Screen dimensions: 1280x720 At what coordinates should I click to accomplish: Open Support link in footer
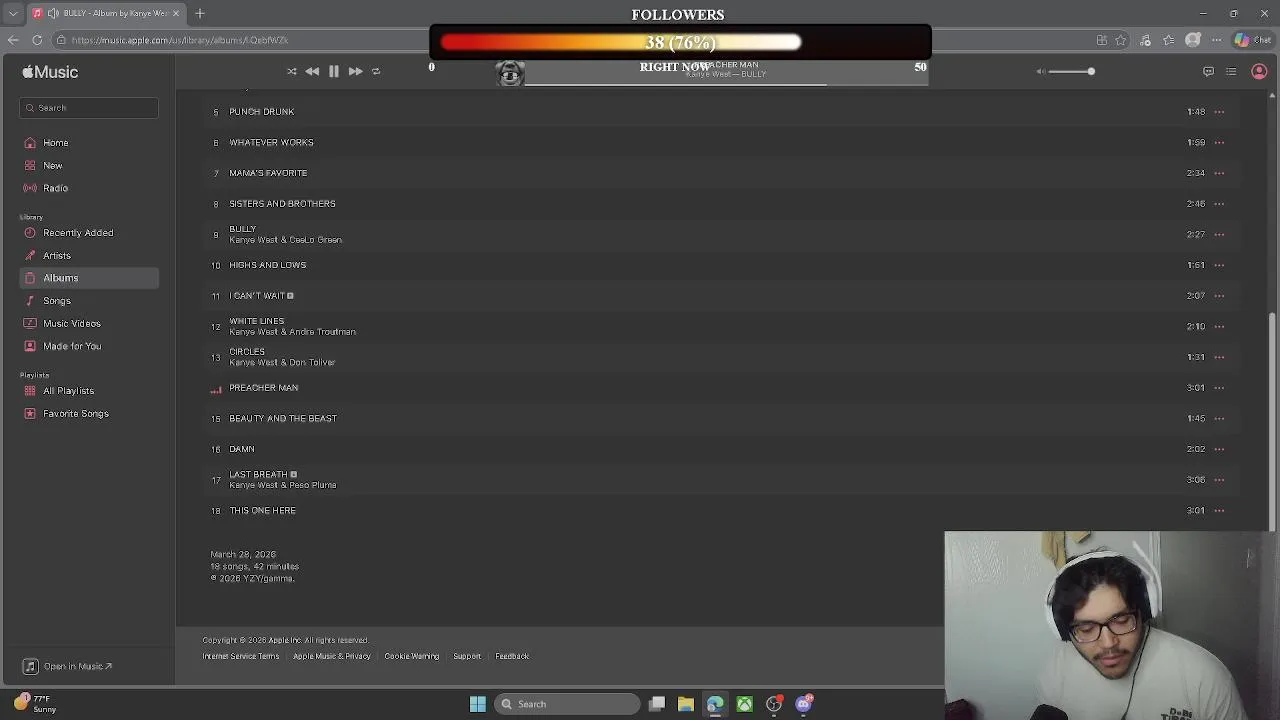[x=467, y=656]
